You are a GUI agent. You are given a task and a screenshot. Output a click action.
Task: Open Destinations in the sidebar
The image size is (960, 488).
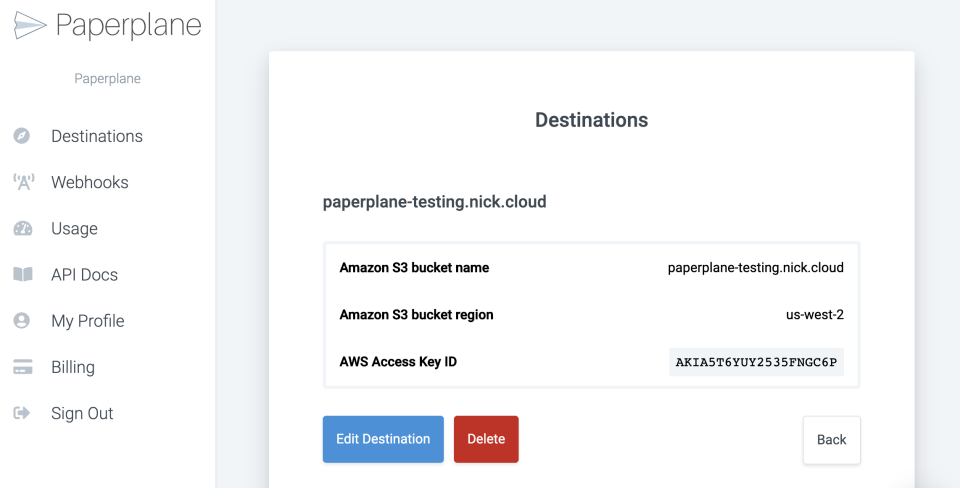pos(97,136)
